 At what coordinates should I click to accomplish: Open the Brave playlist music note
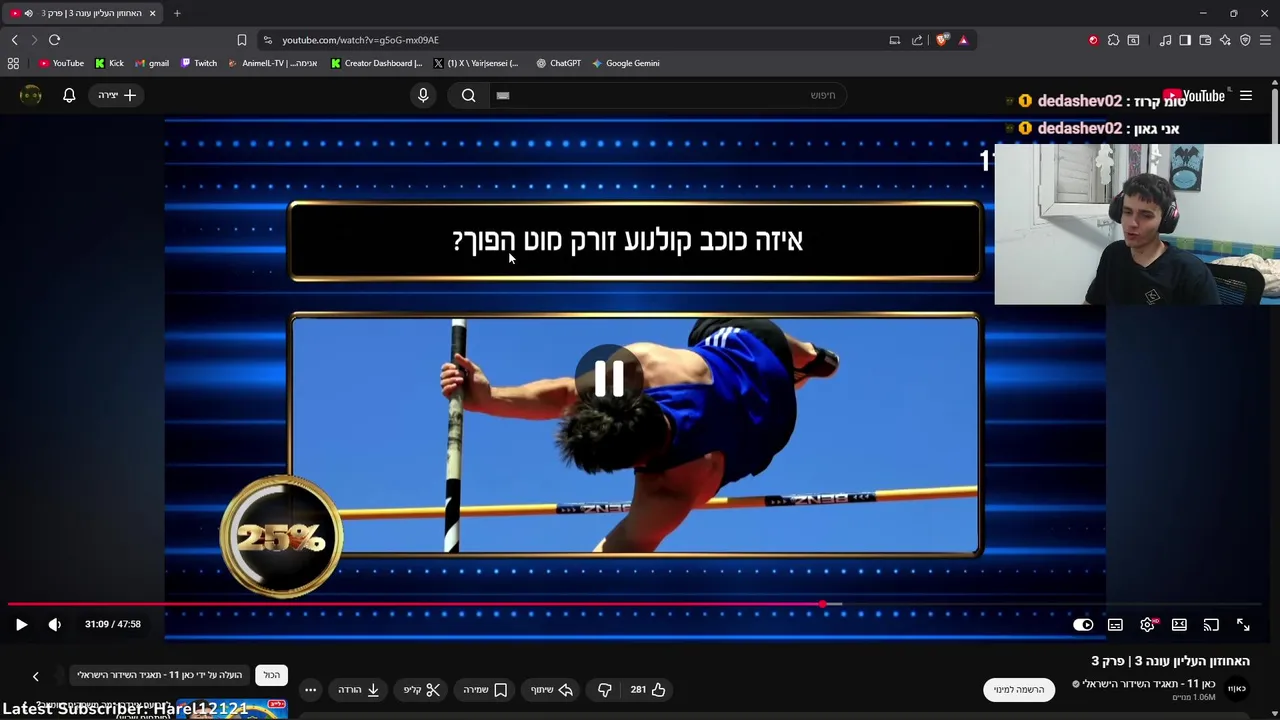[x=1165, y=40]
